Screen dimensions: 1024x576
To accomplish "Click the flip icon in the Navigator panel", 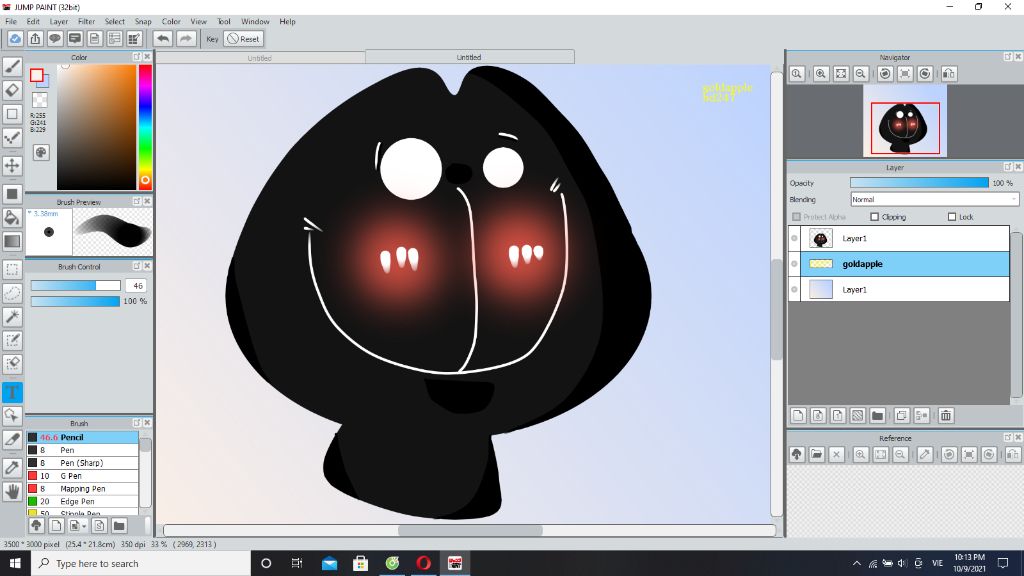I will pyautogui.click(x=949, y=74).
